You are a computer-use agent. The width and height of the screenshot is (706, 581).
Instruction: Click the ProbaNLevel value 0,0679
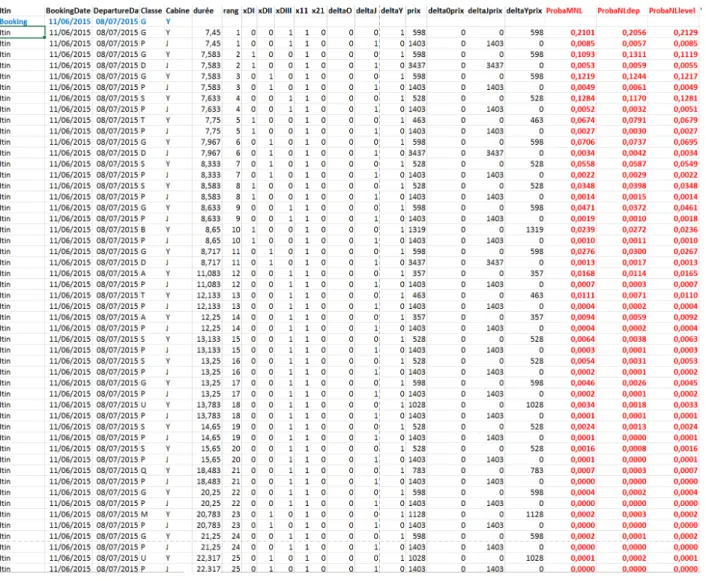tap(685, 120)
